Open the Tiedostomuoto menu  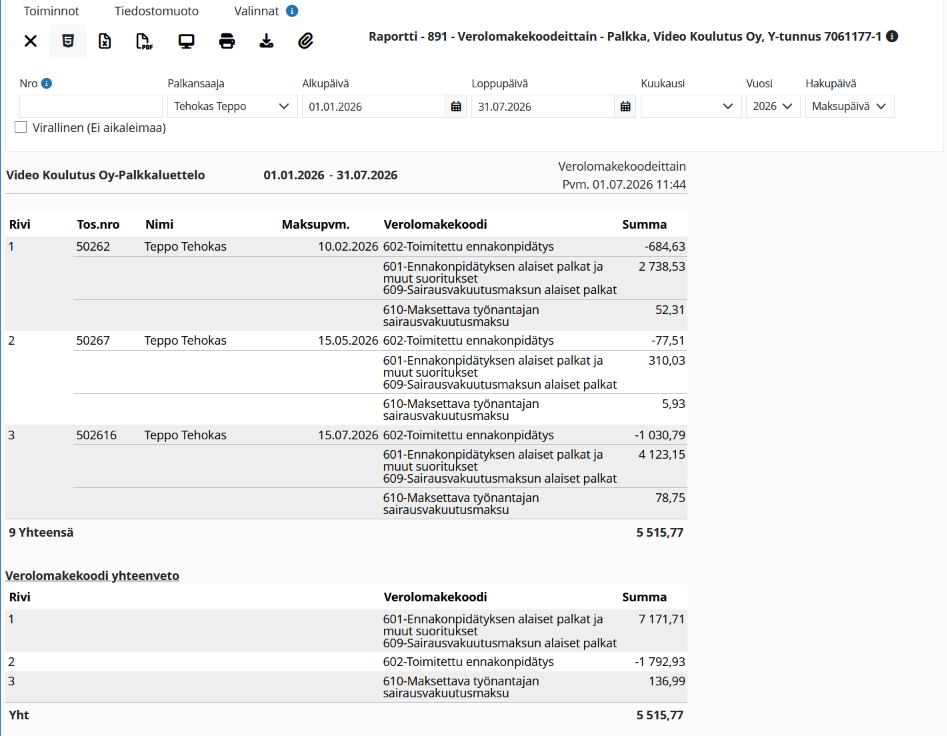156,11
